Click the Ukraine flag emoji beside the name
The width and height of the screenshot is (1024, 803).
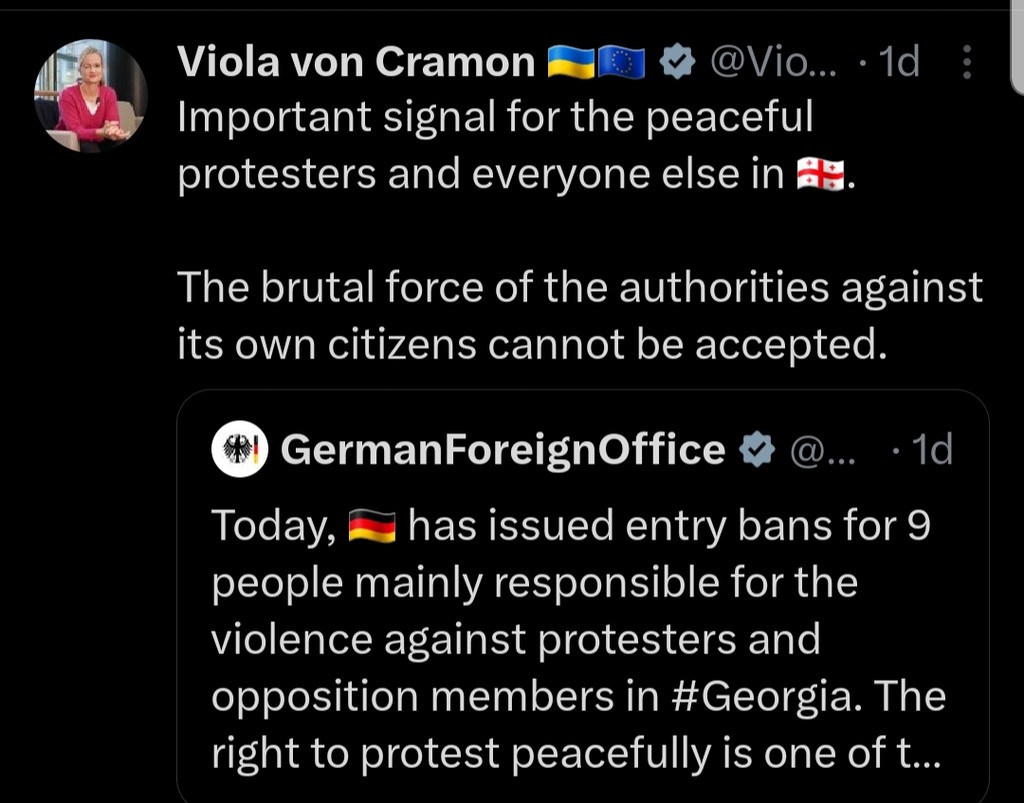pos(571,63)
